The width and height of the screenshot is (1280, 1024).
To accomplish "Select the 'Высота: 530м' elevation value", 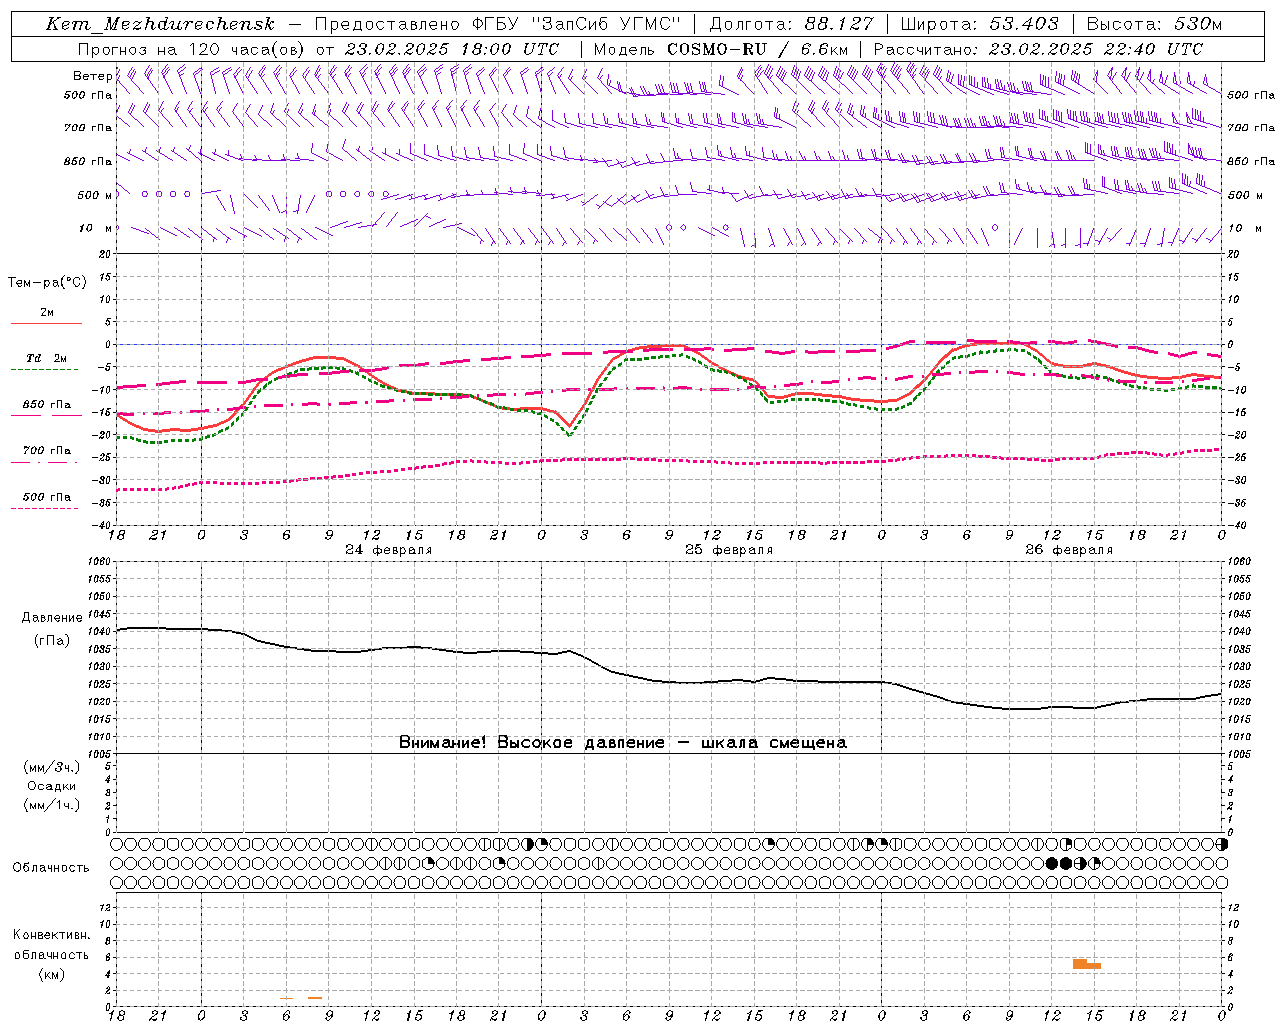I will 1154,24.
